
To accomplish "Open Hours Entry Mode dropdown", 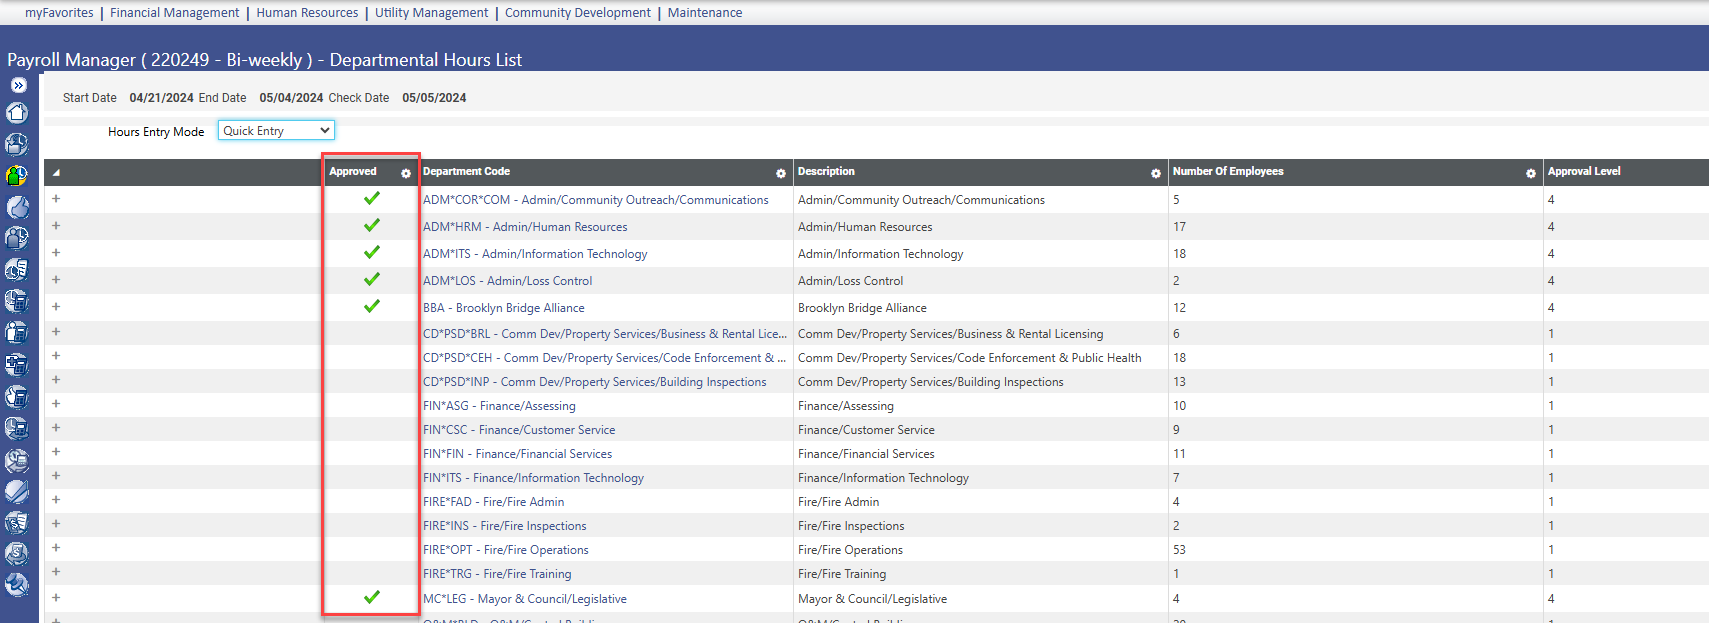I will 276,131.
